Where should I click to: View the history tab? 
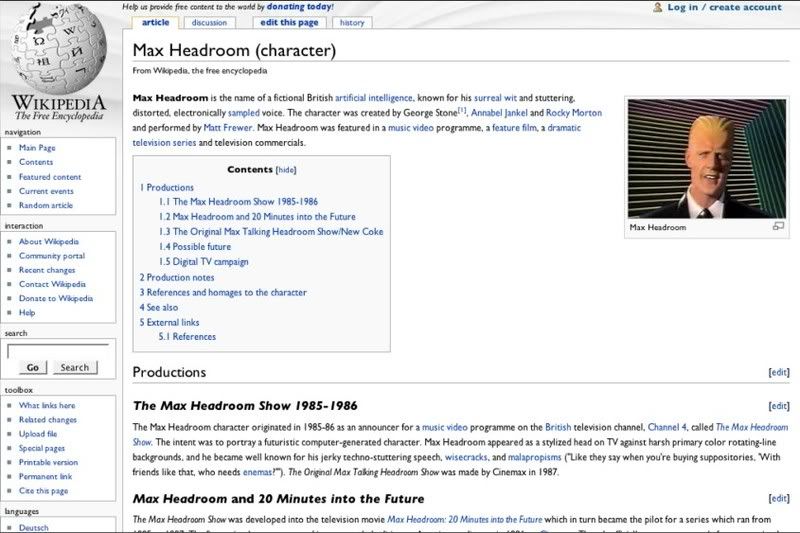coord(352,22)
